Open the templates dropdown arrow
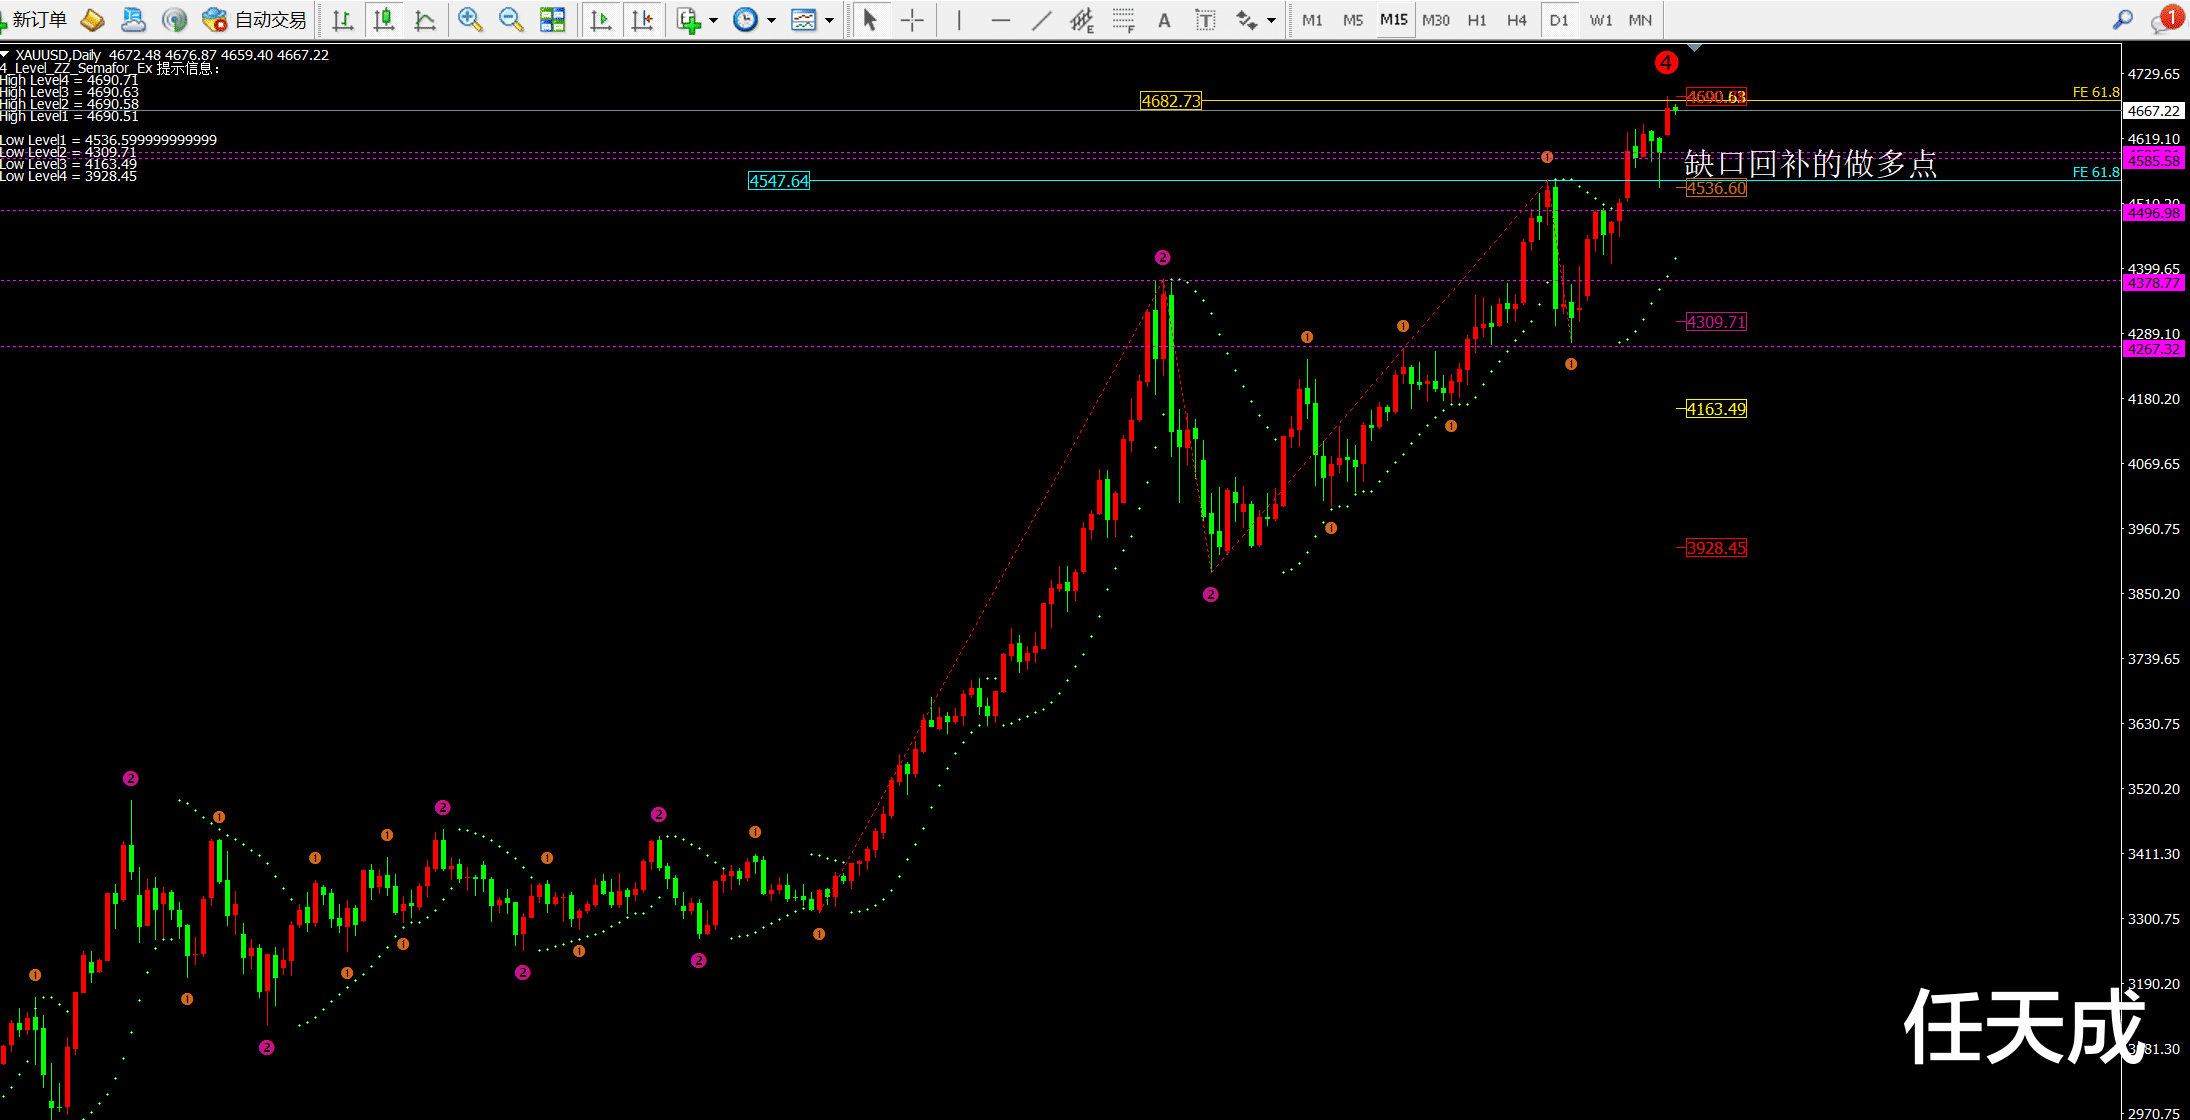This screenshot has height=1120, width=2190. pyautogui.click(x=829, y=20)
